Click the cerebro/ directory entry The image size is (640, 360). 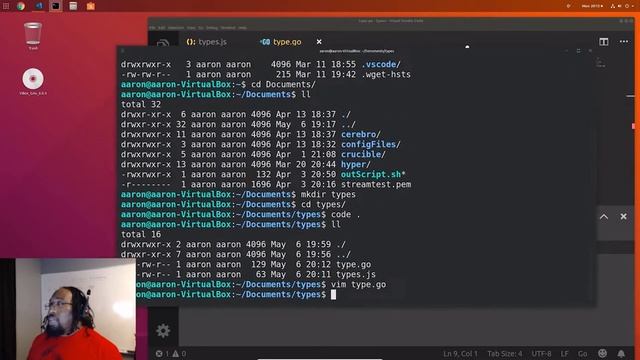[361, 134]
